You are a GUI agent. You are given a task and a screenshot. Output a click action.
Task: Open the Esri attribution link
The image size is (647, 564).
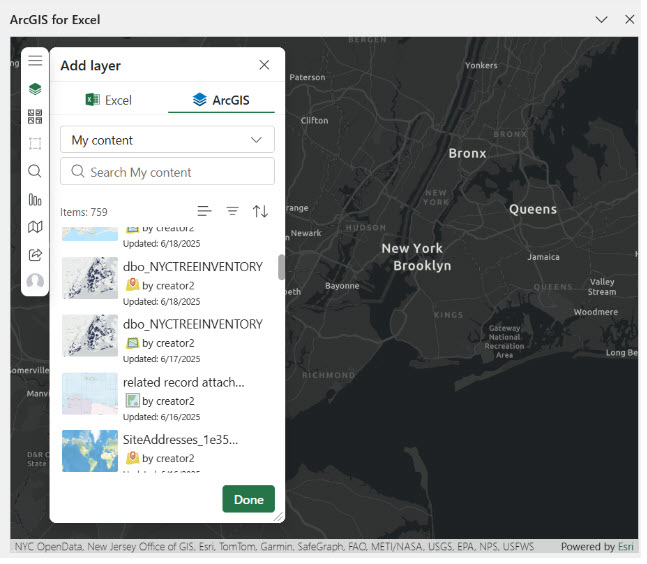coord(626,547)
